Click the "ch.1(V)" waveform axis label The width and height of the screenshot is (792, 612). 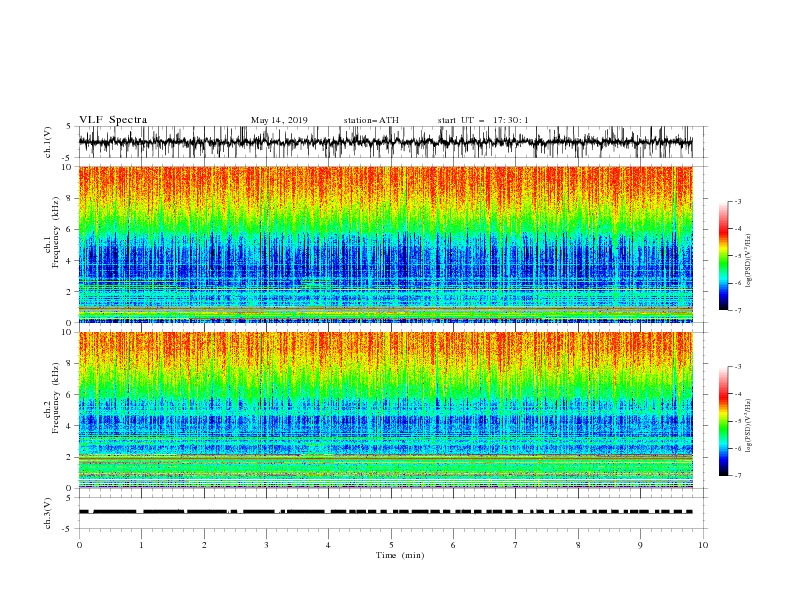pyautogui.click(x=48, y=142)
